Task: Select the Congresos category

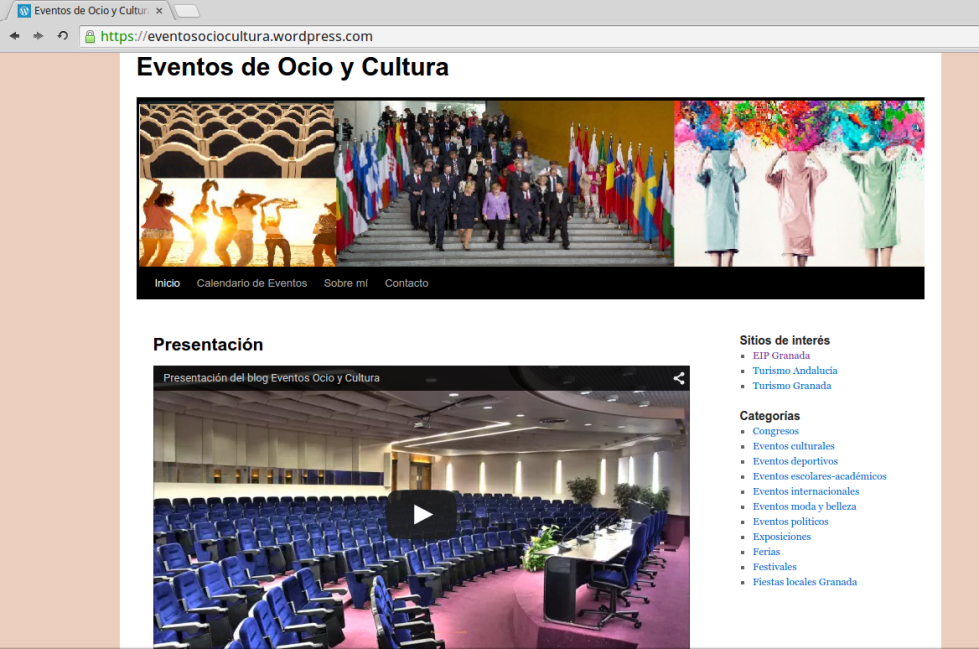Action: (x=775, y=431)
